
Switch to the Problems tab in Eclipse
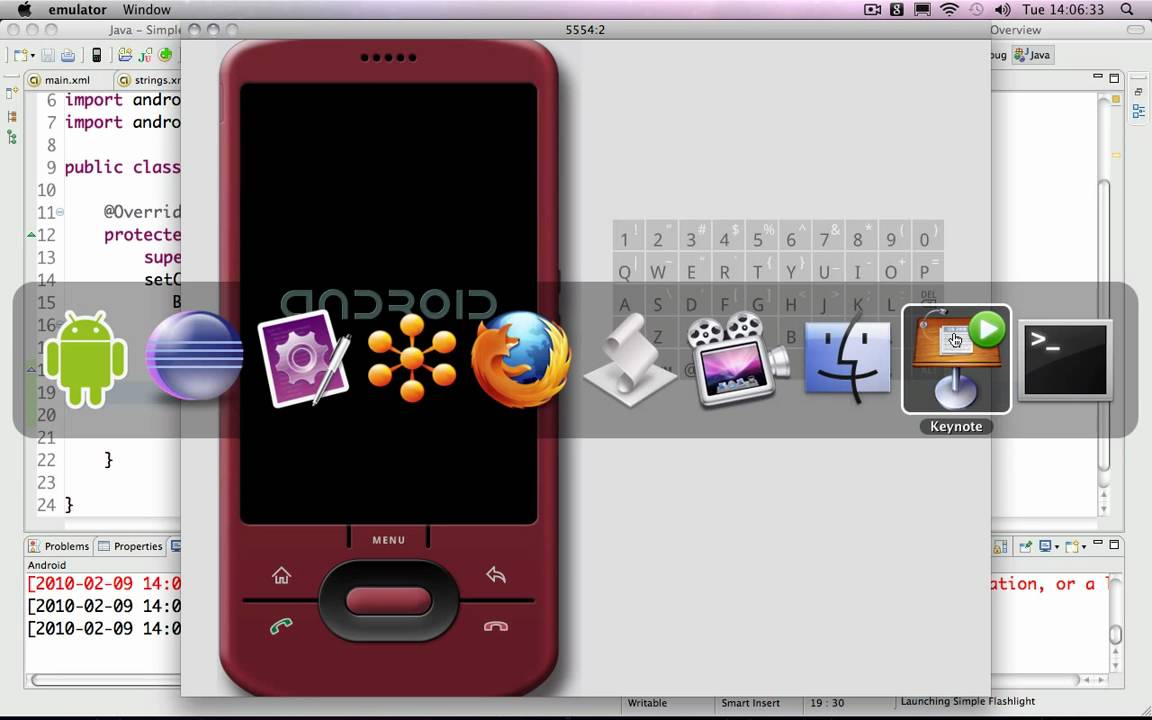(59, 546)
